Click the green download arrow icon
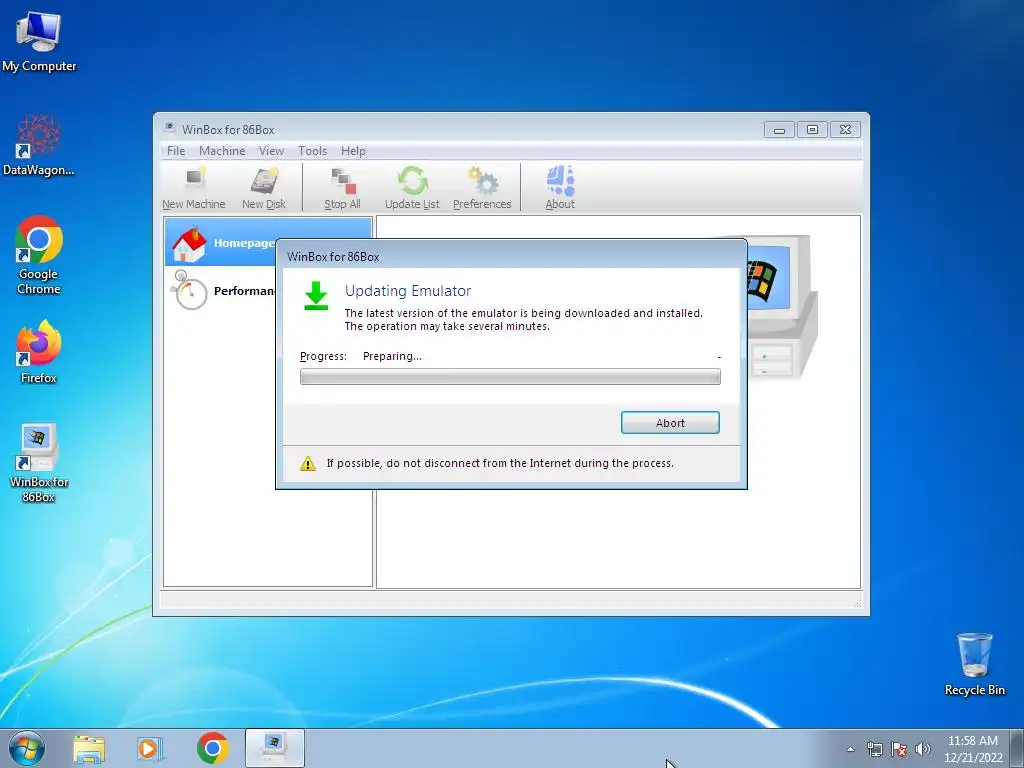1024x768 pixels. click(316, 296)
